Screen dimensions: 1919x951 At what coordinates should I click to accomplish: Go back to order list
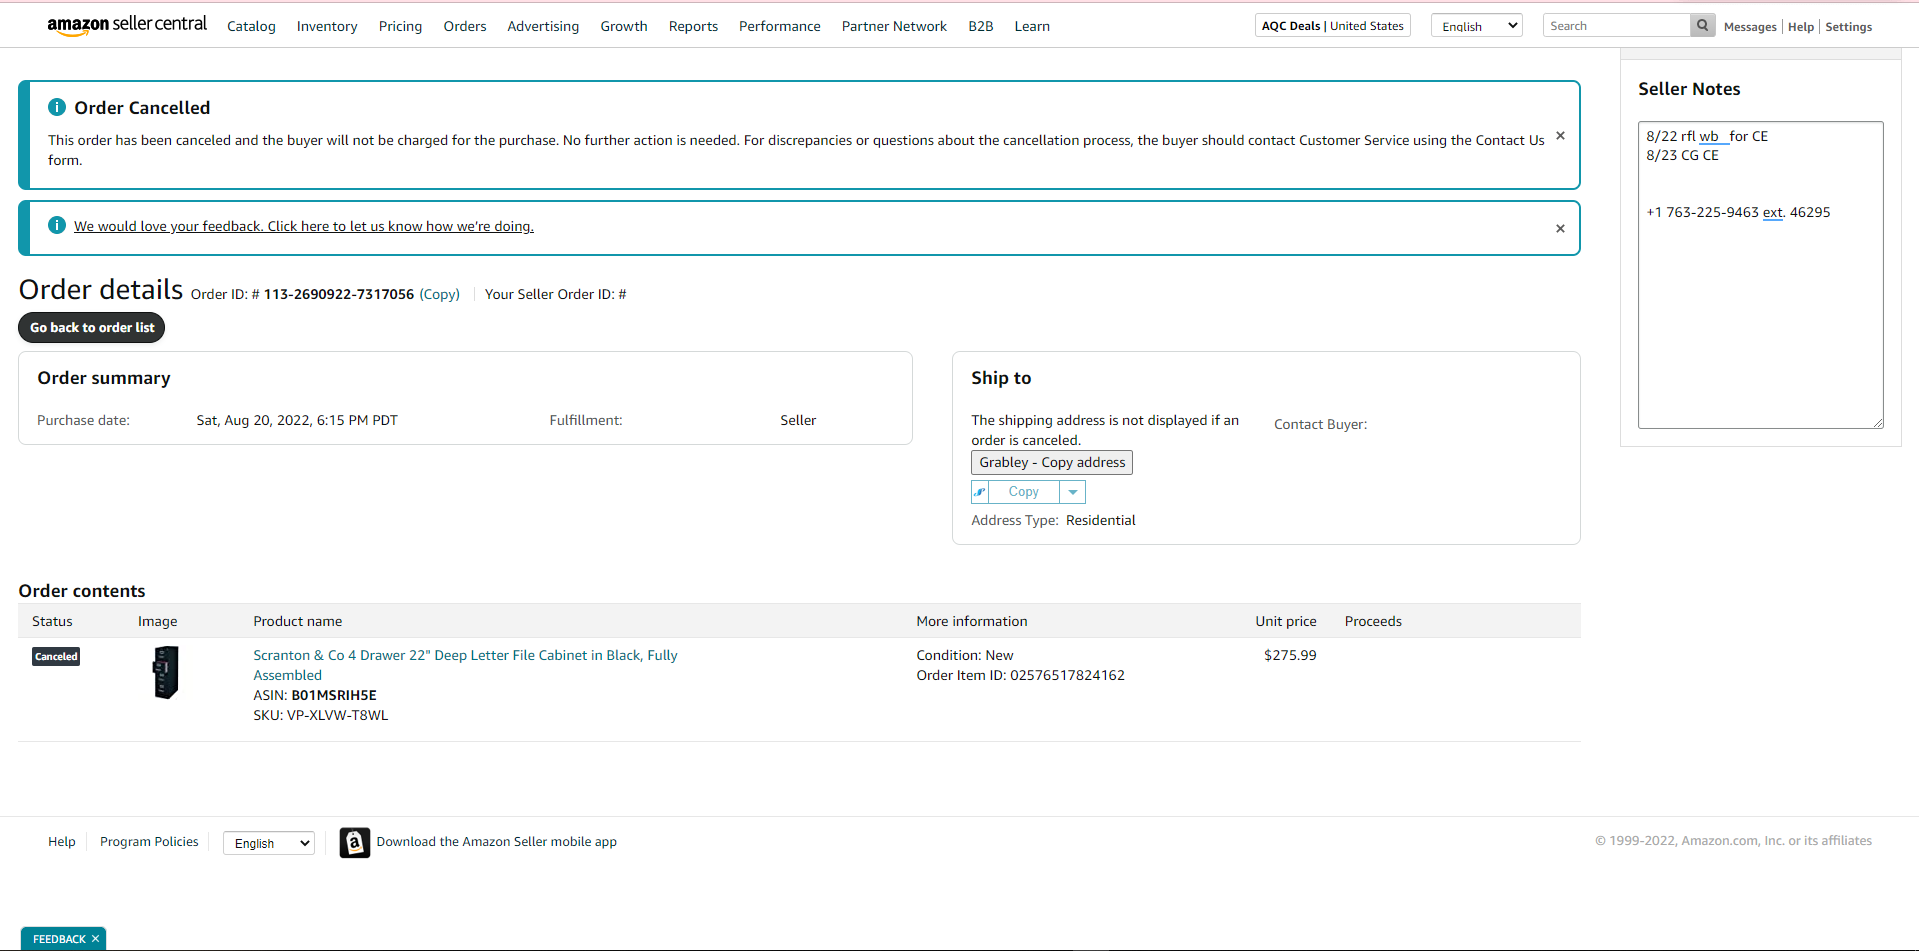pyautogui.click(x=92, y=328)
